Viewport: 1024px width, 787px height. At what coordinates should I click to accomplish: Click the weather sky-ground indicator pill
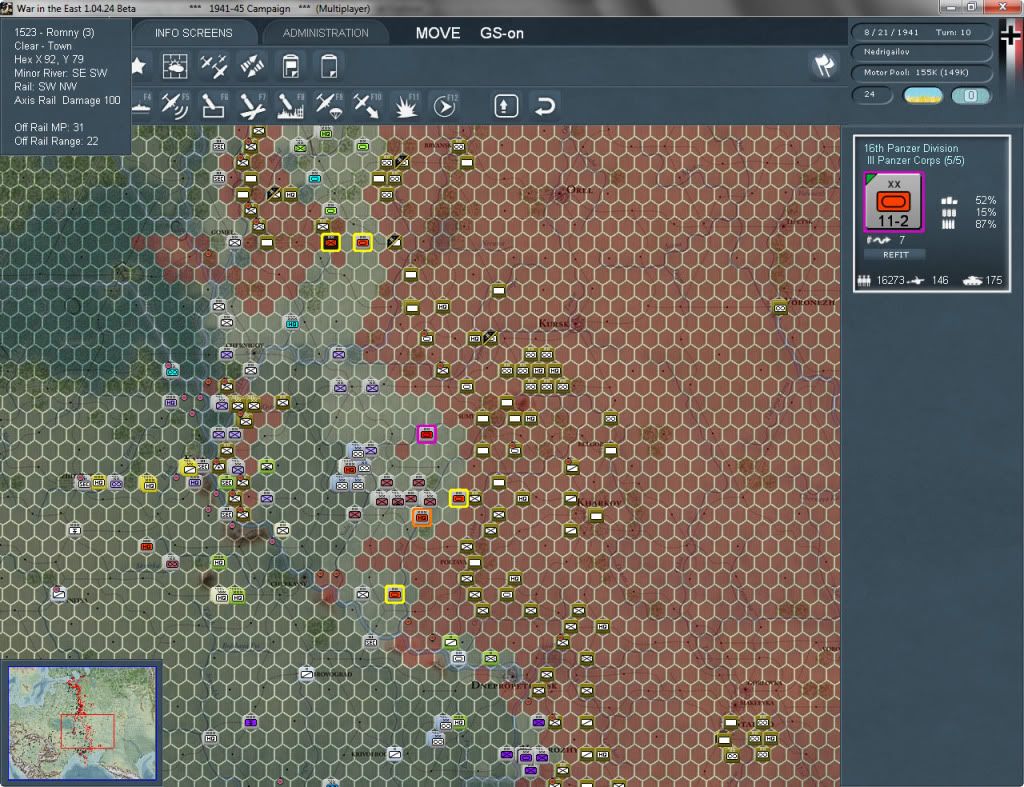922,95
